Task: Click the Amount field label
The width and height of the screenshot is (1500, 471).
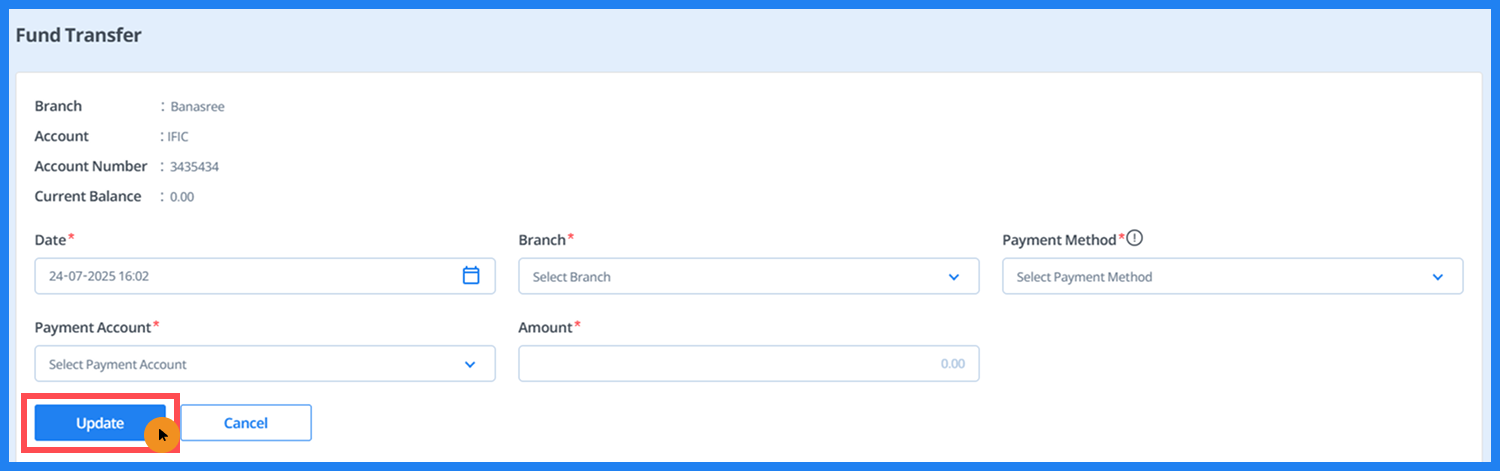Action: (545, 328)
